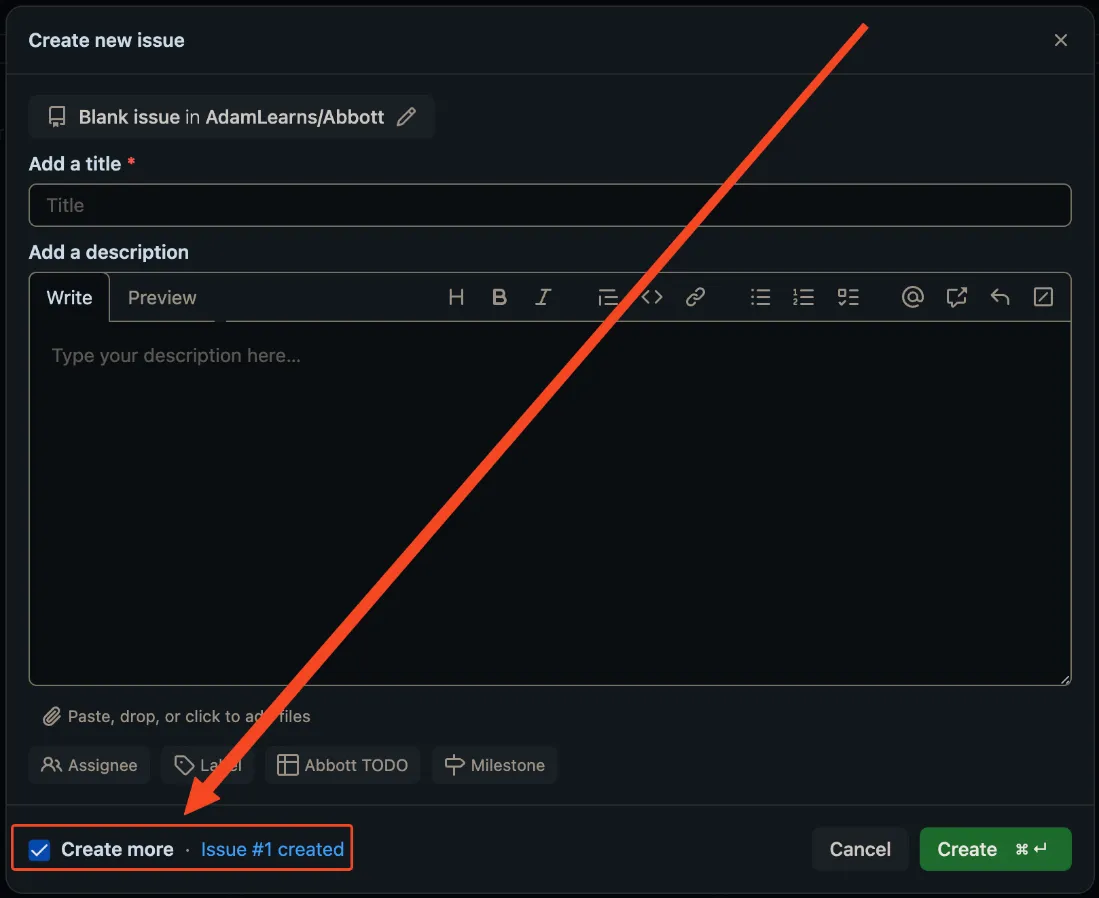Mention a user with @ icon

[x=913, y=297]
